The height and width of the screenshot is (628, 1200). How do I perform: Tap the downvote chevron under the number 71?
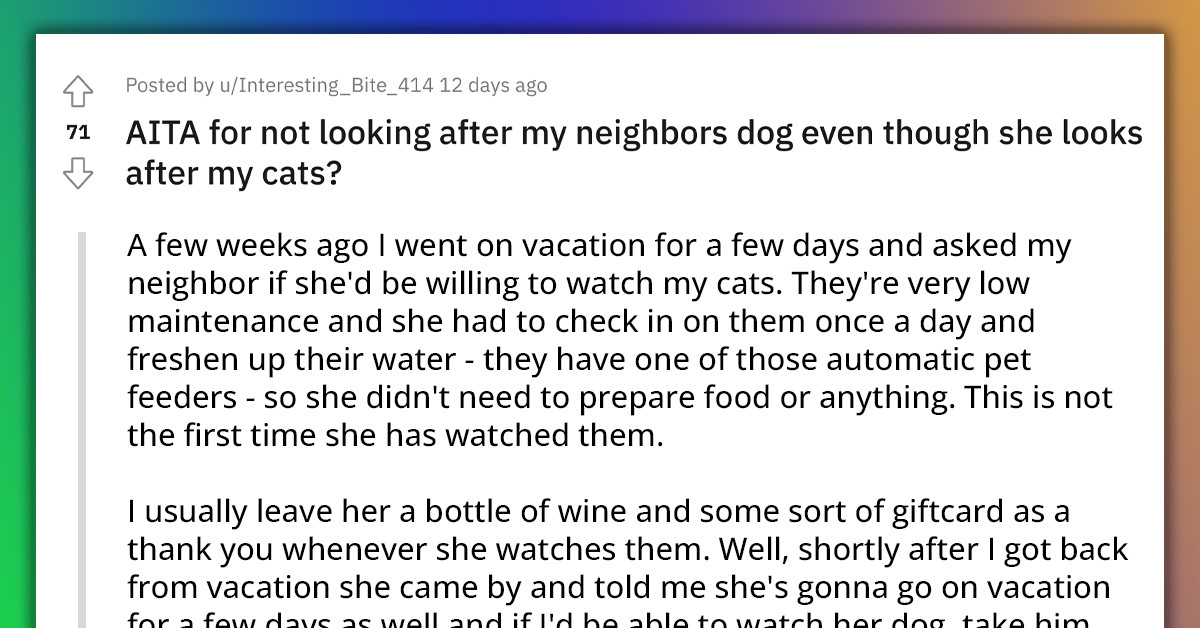[78, 172]
